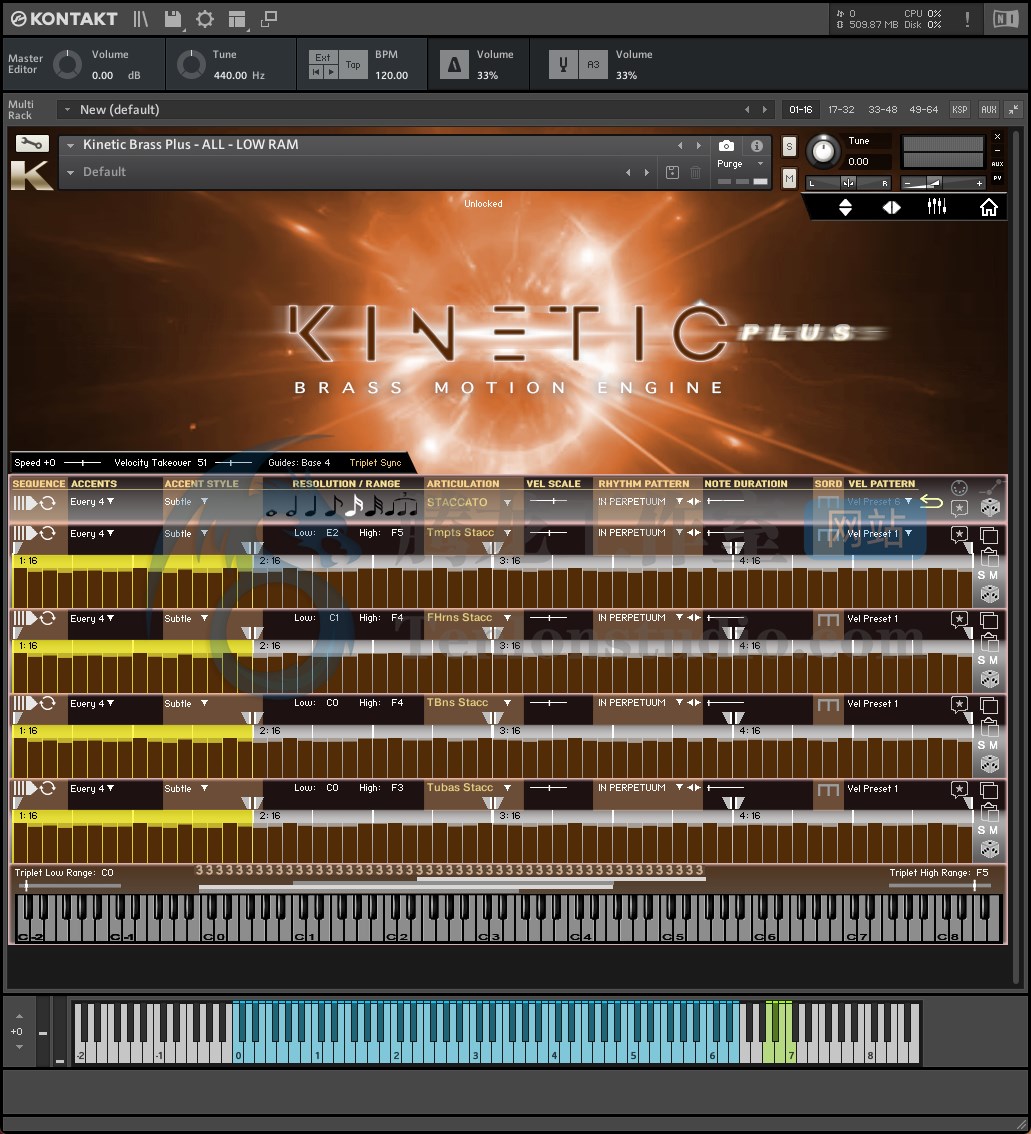Toggle the AUX button in rack header
Viewport: 1031px width, 1134px height.
(988, 110)
